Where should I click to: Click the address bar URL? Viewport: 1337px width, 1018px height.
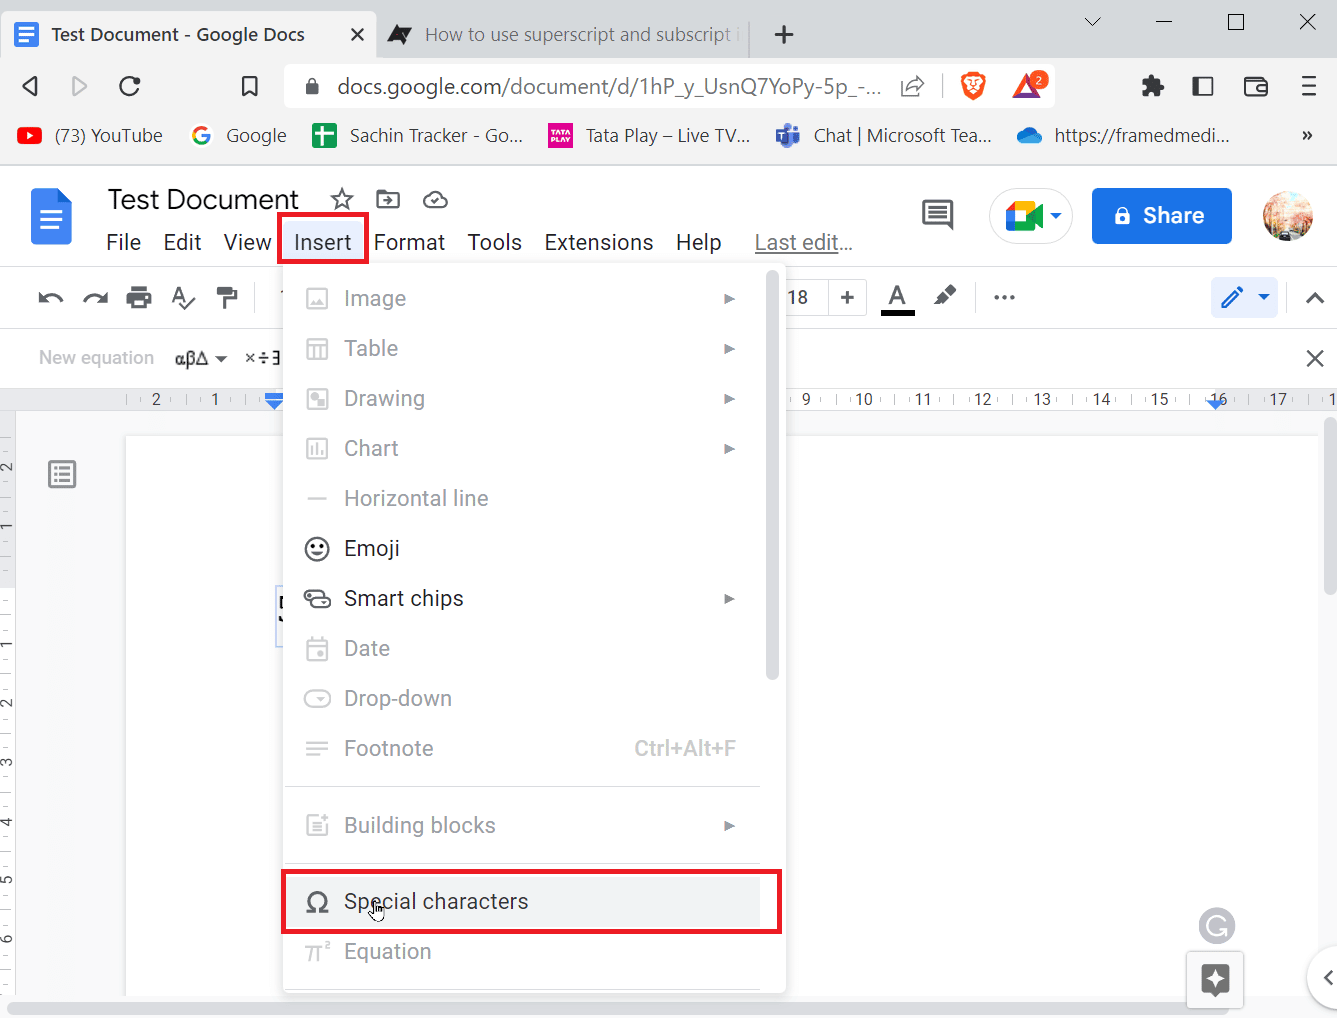pos(609,87)
